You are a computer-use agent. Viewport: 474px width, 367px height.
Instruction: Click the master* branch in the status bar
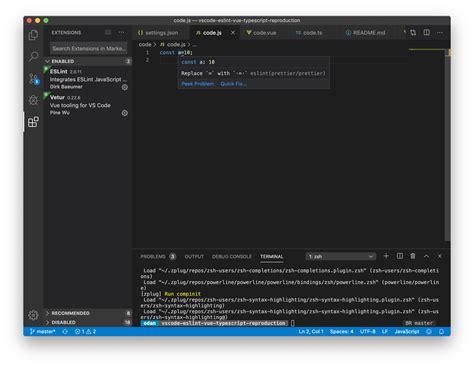click(x=42, y=331)
